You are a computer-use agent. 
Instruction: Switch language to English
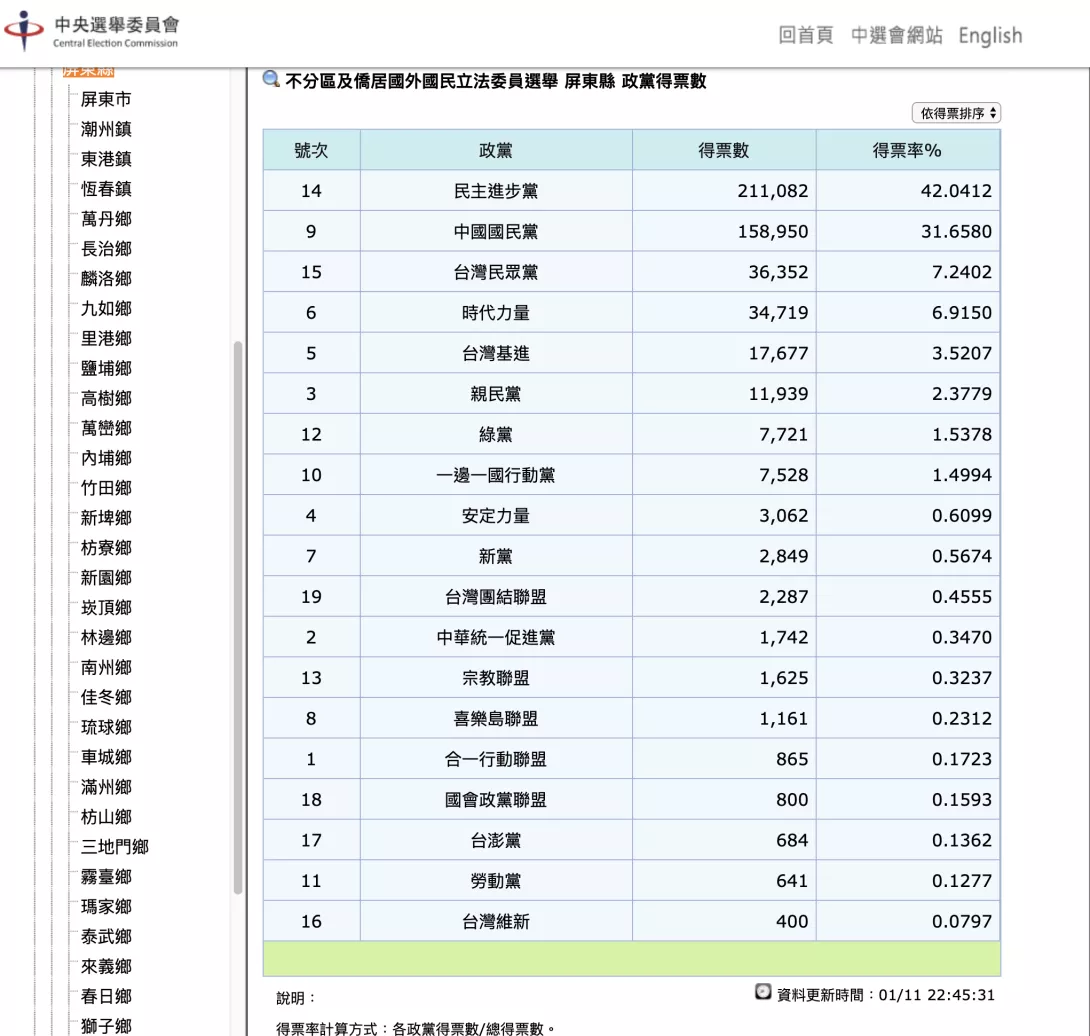tap(990, 35)
